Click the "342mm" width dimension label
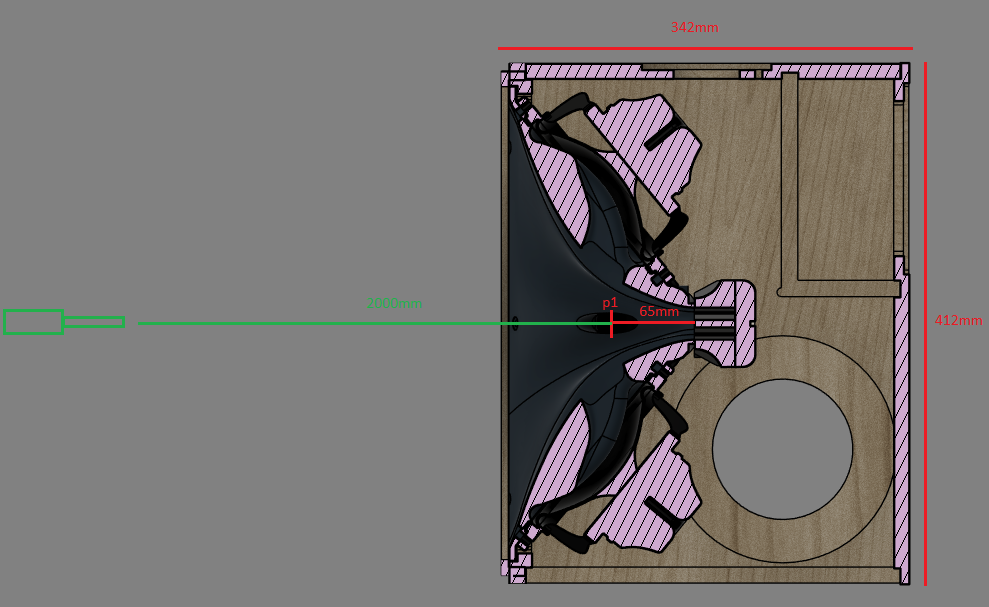989x607 pixels. pyautogui.click(x=694, y=27)
